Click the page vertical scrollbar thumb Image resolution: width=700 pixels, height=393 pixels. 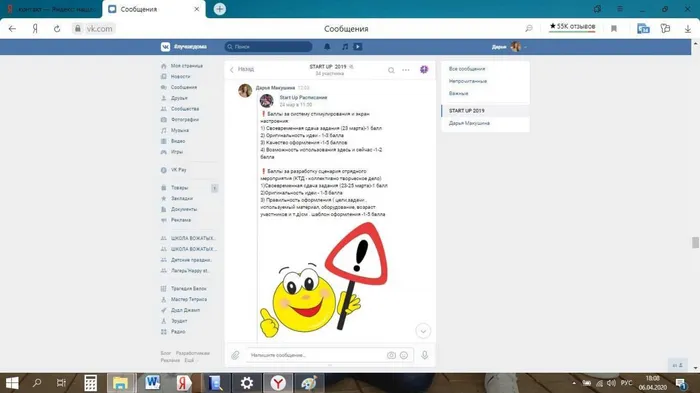click(695, 242)
